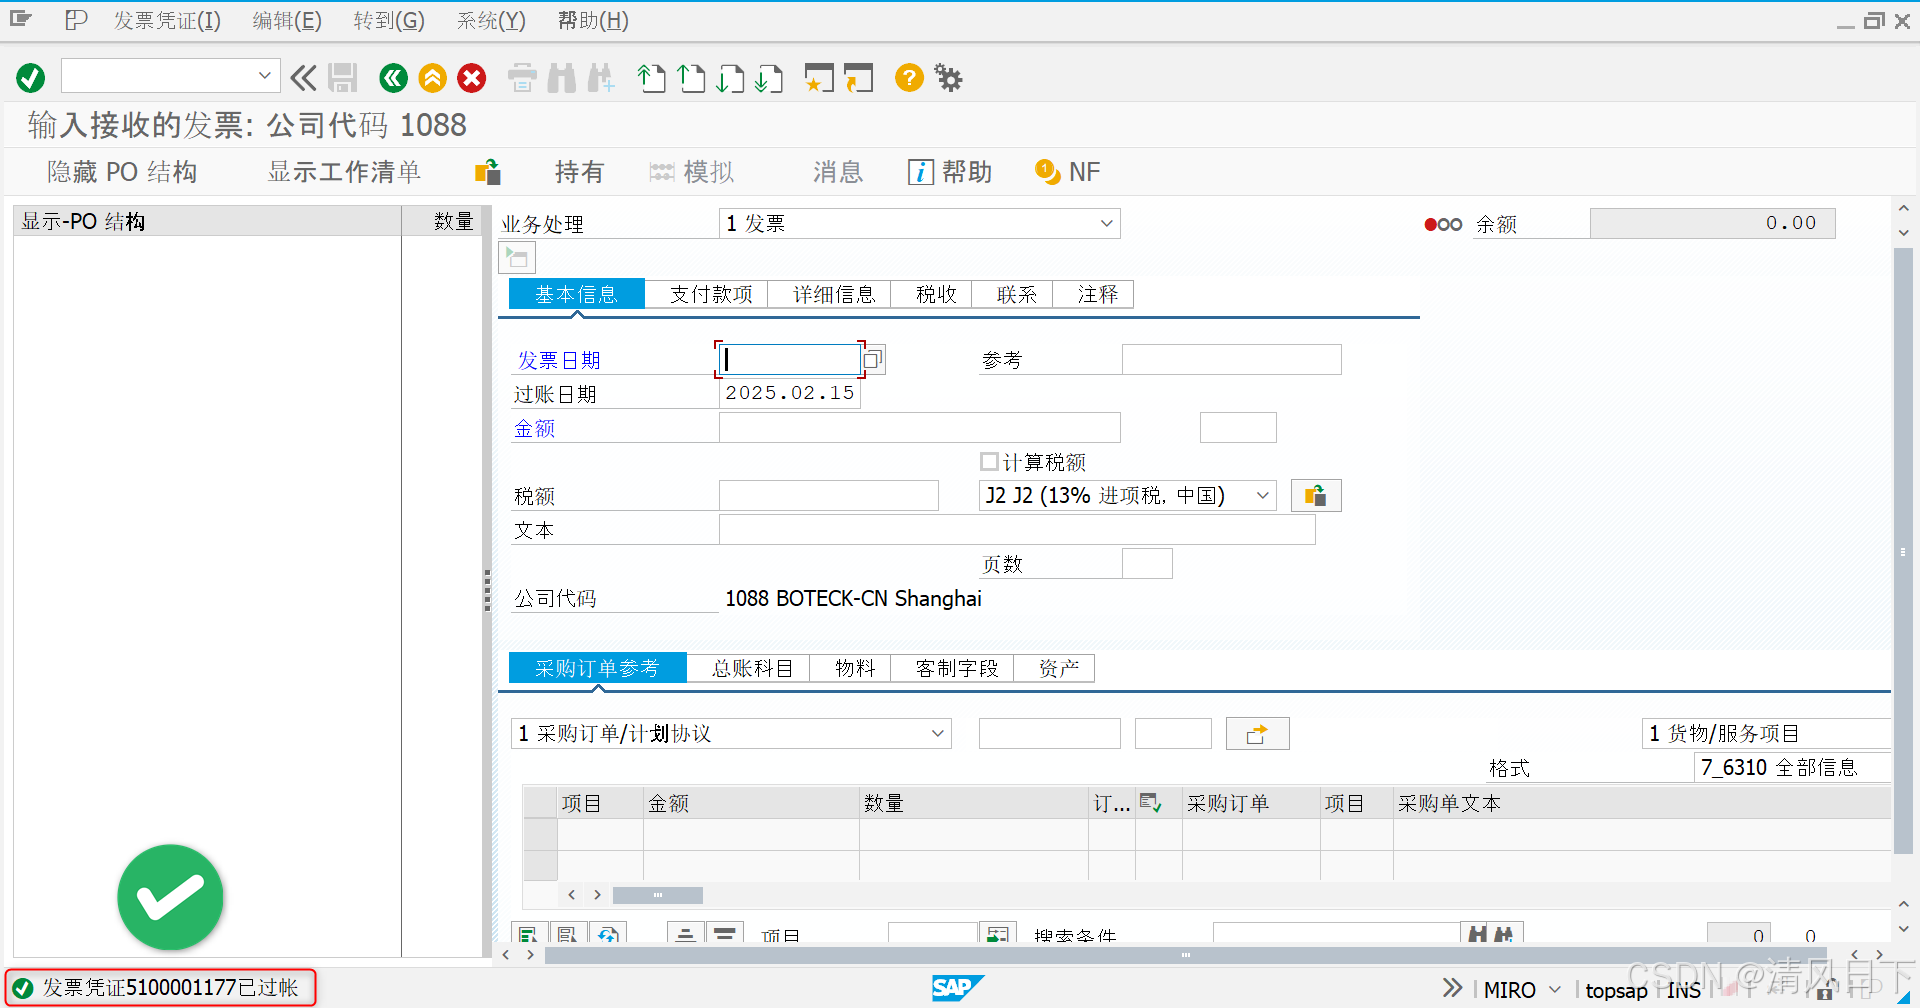Open the 业务处理 transaction dropdown
The height and width of the screenshot is (1008, 1920).
point(1105,223)
